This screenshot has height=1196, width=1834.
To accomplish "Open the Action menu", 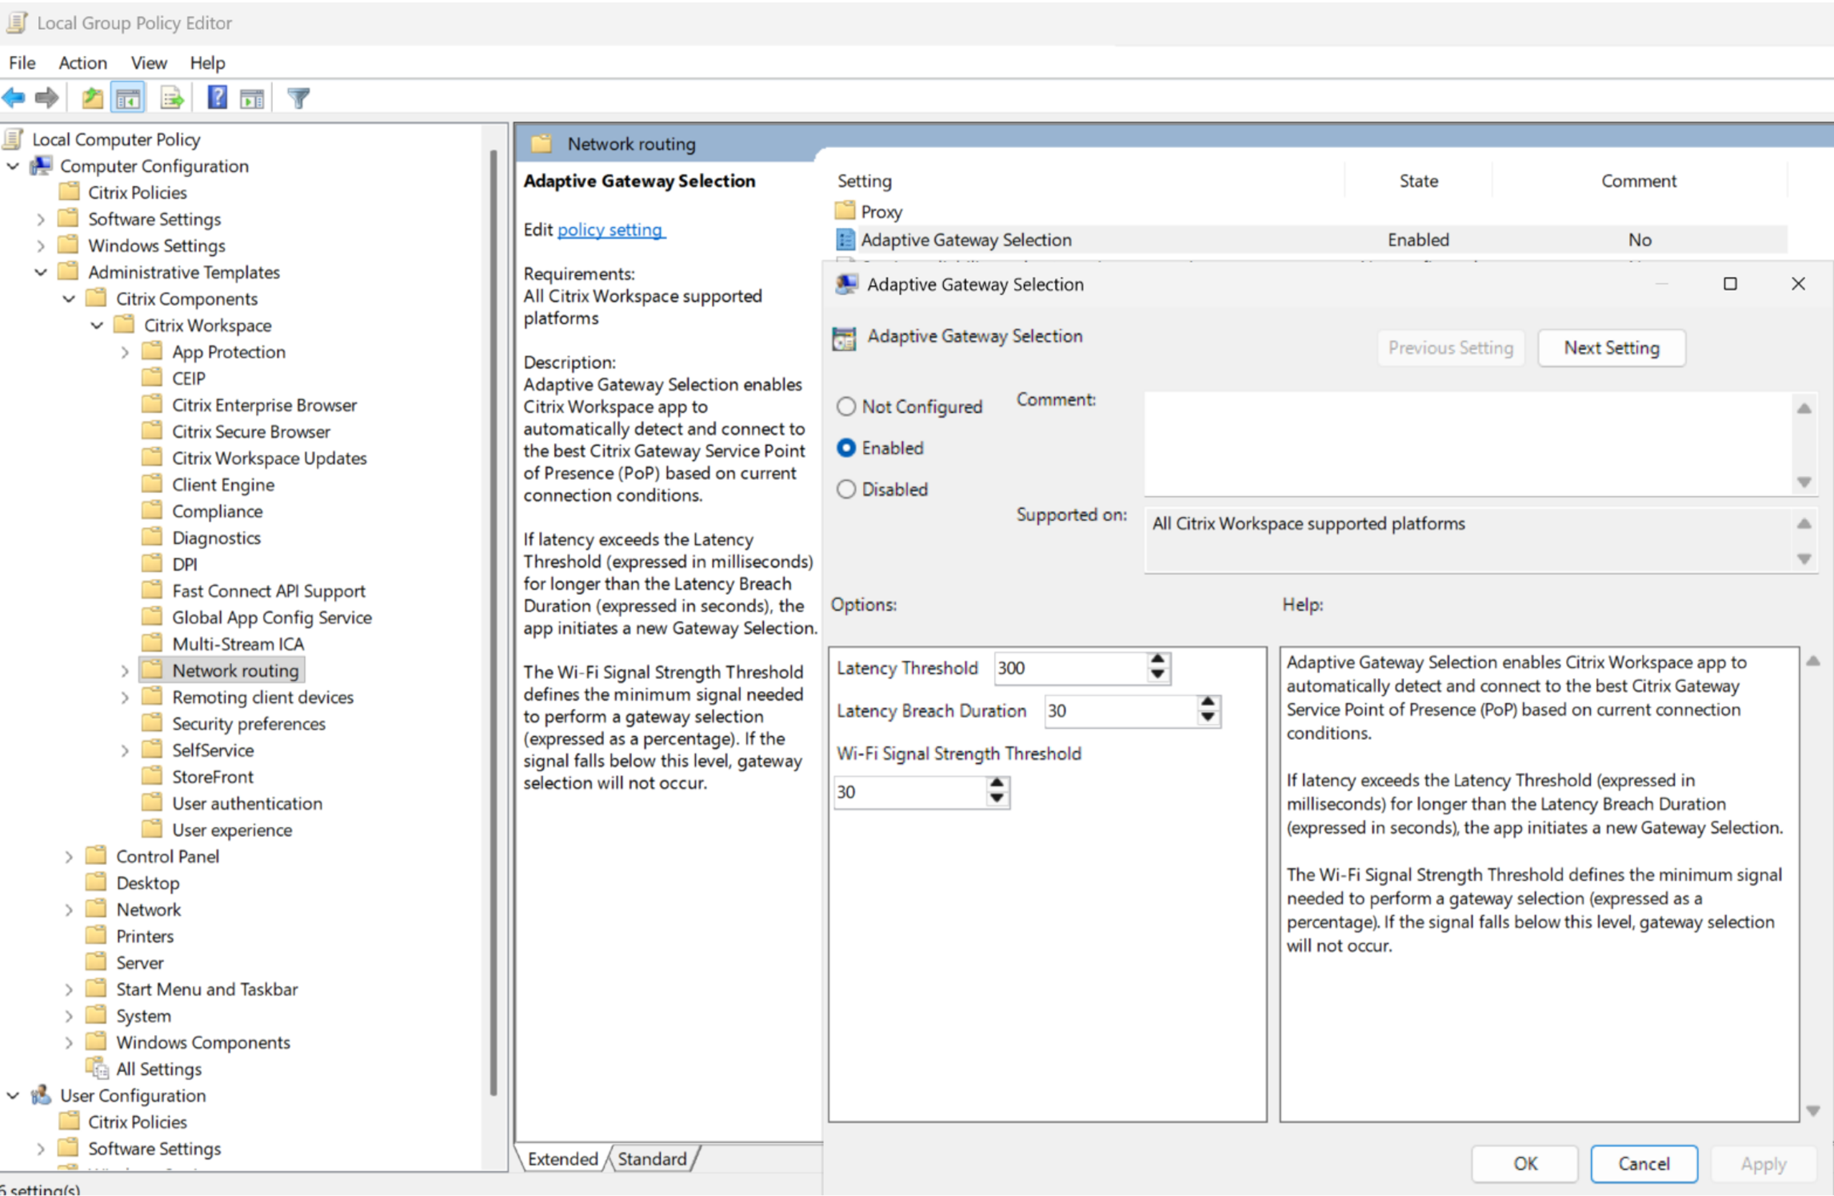I will pyautogui.click(x=82, y=62).
